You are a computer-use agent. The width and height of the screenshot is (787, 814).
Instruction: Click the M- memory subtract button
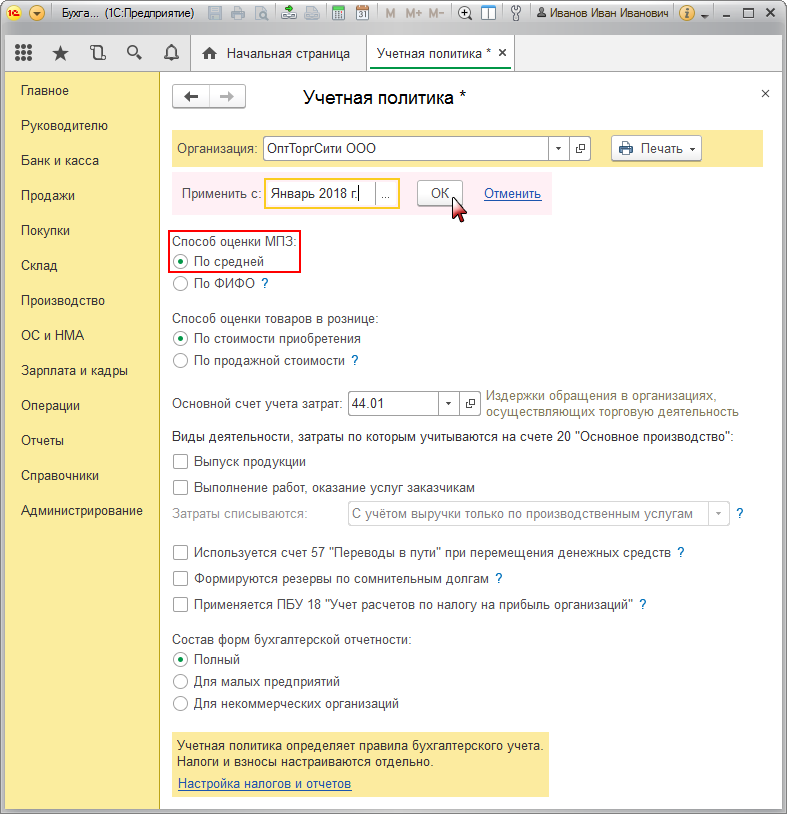point(436,13)
